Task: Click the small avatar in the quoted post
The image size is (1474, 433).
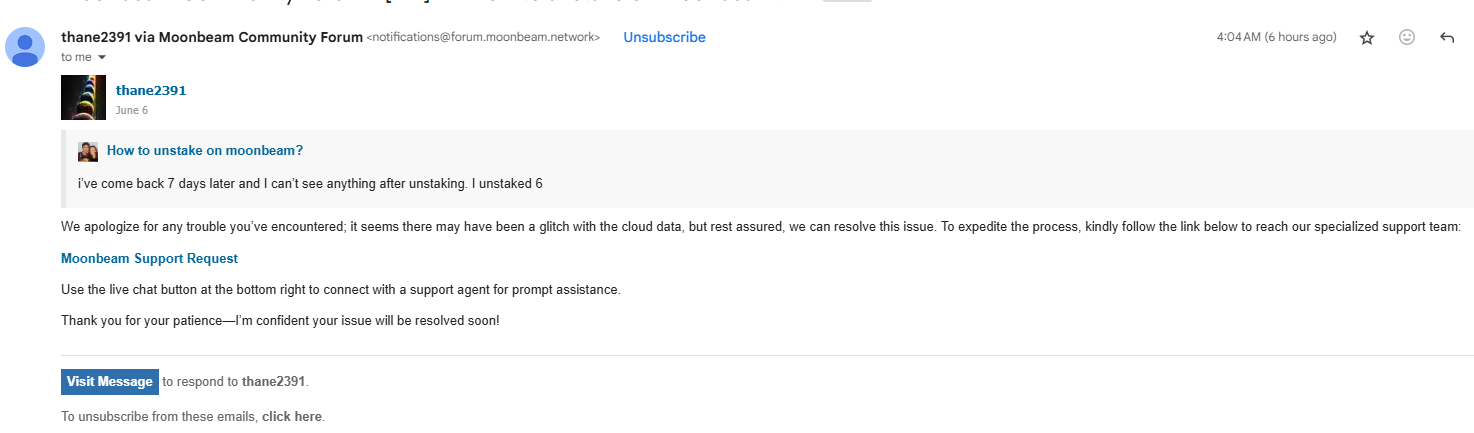Action: point(88,151)
